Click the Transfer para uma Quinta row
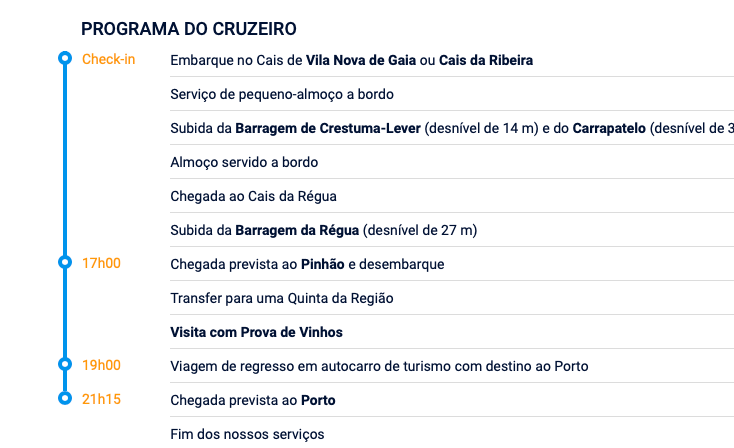Viewport: 734px width, 448px height. [282, 298]
